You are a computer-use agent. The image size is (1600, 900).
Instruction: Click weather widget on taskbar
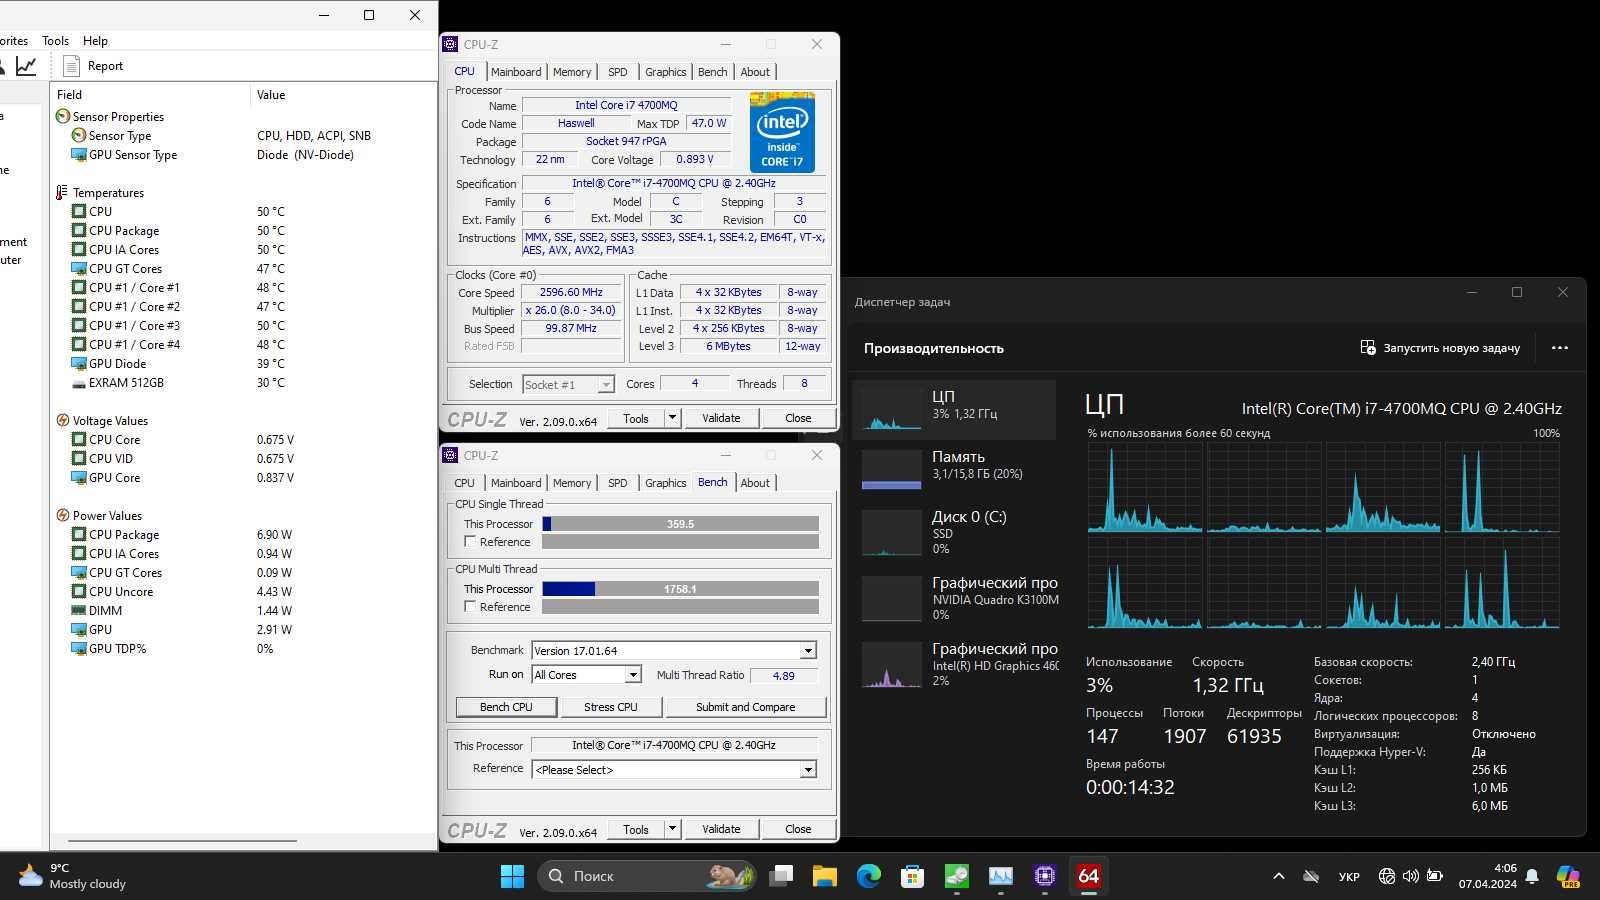(x=72, y=876)
